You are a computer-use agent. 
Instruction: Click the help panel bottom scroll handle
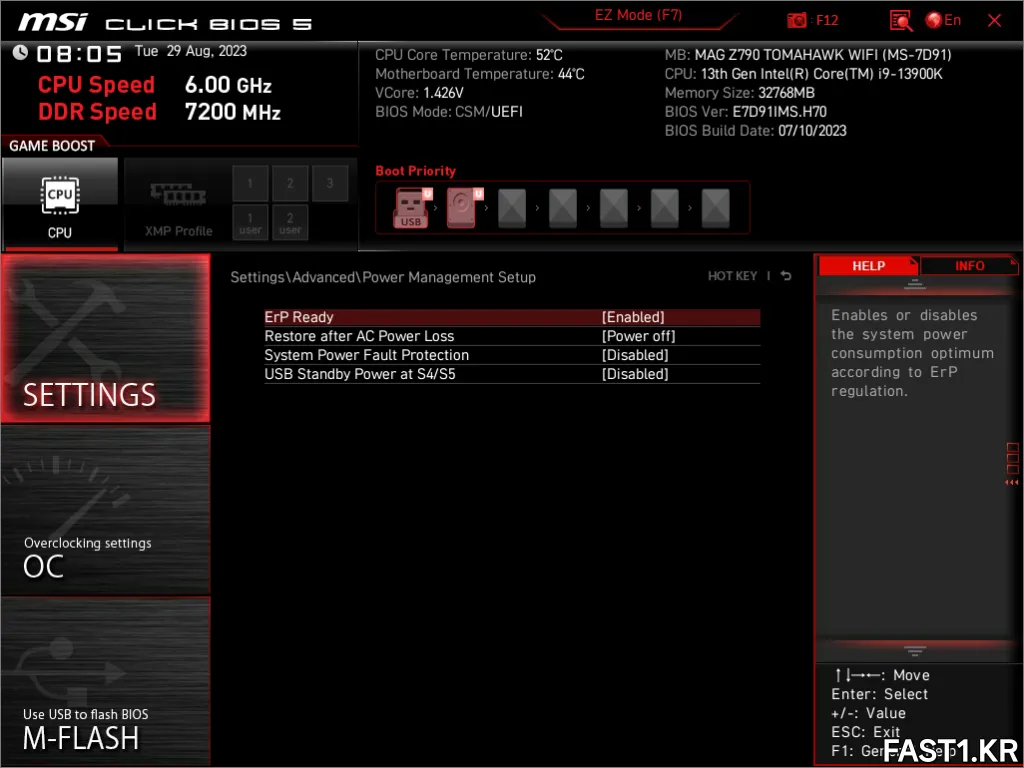(x=914, y=650)
